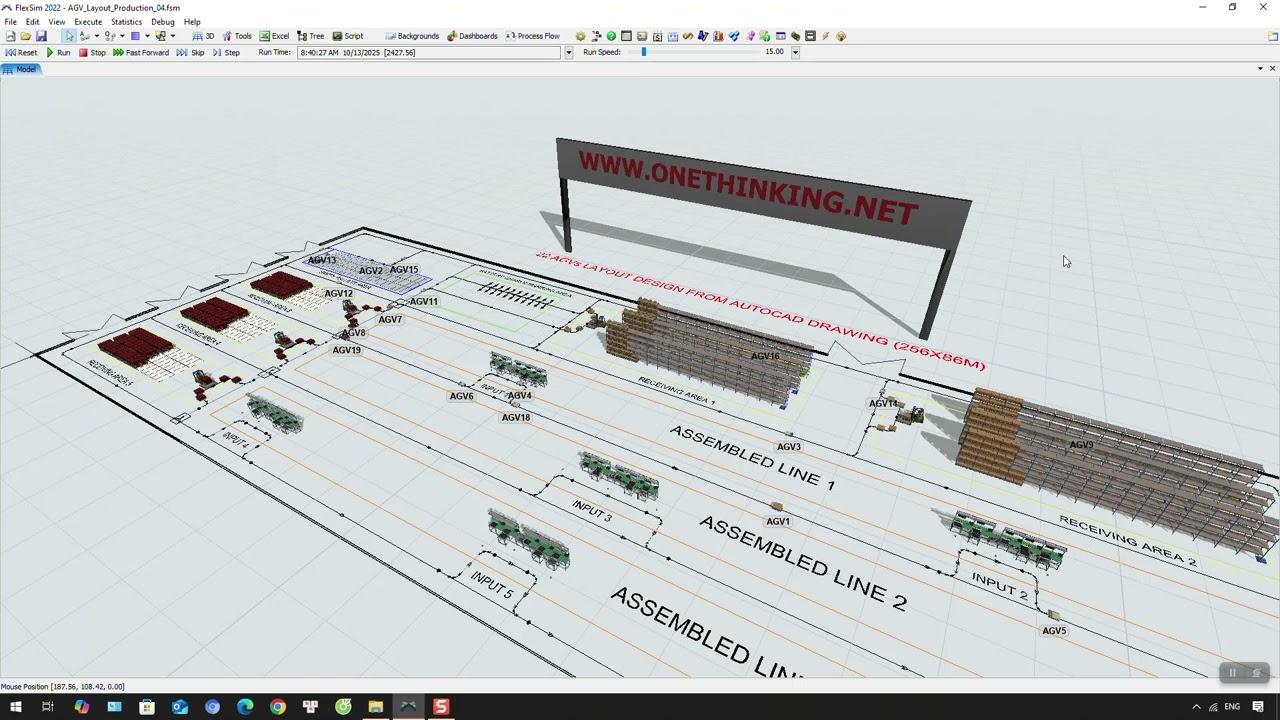This screenshot has height=720, width=1280.
Task: Expand the connect mode dropdown arrow
Action: [x=97, y=36]
